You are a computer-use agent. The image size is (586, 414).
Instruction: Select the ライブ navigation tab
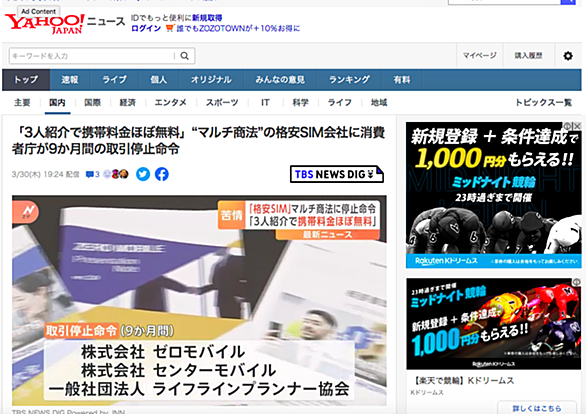(114, 80)
